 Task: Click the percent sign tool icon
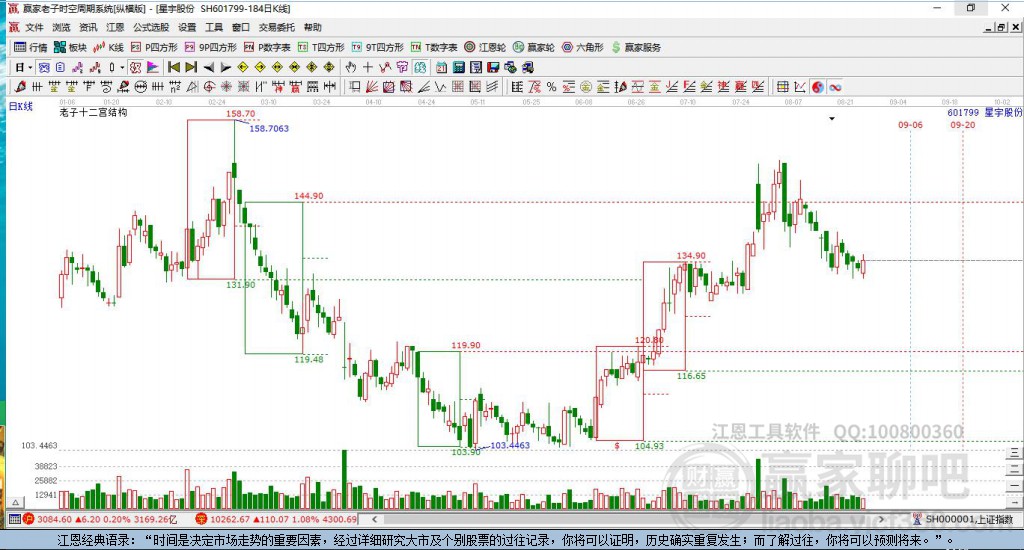pos(551,87)
